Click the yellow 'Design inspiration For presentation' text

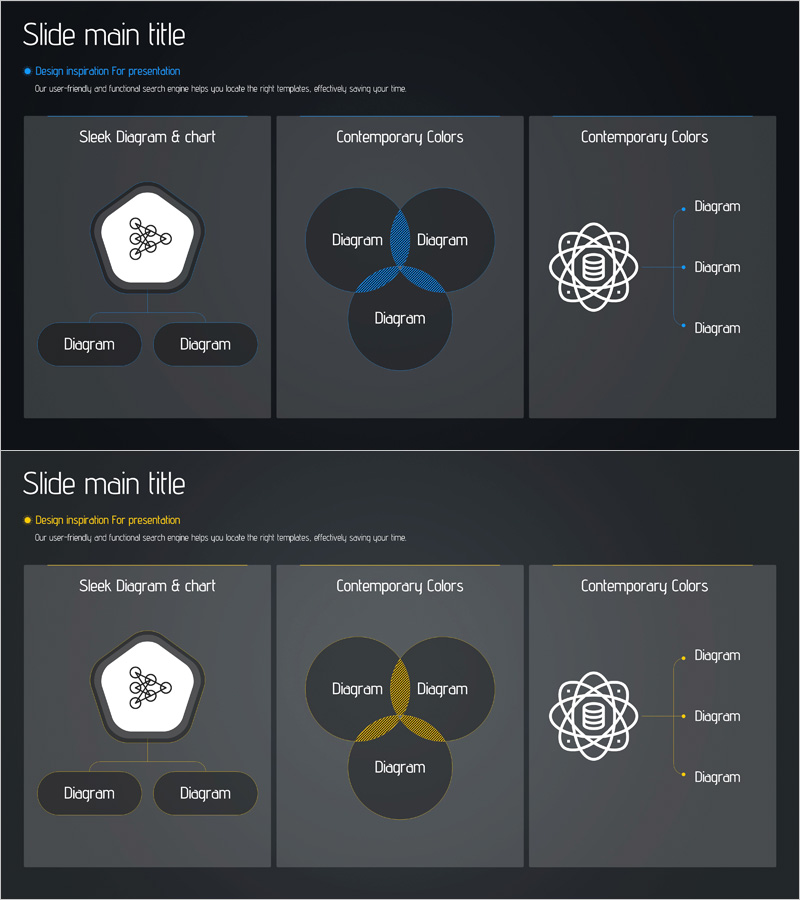tap(108, 521)
